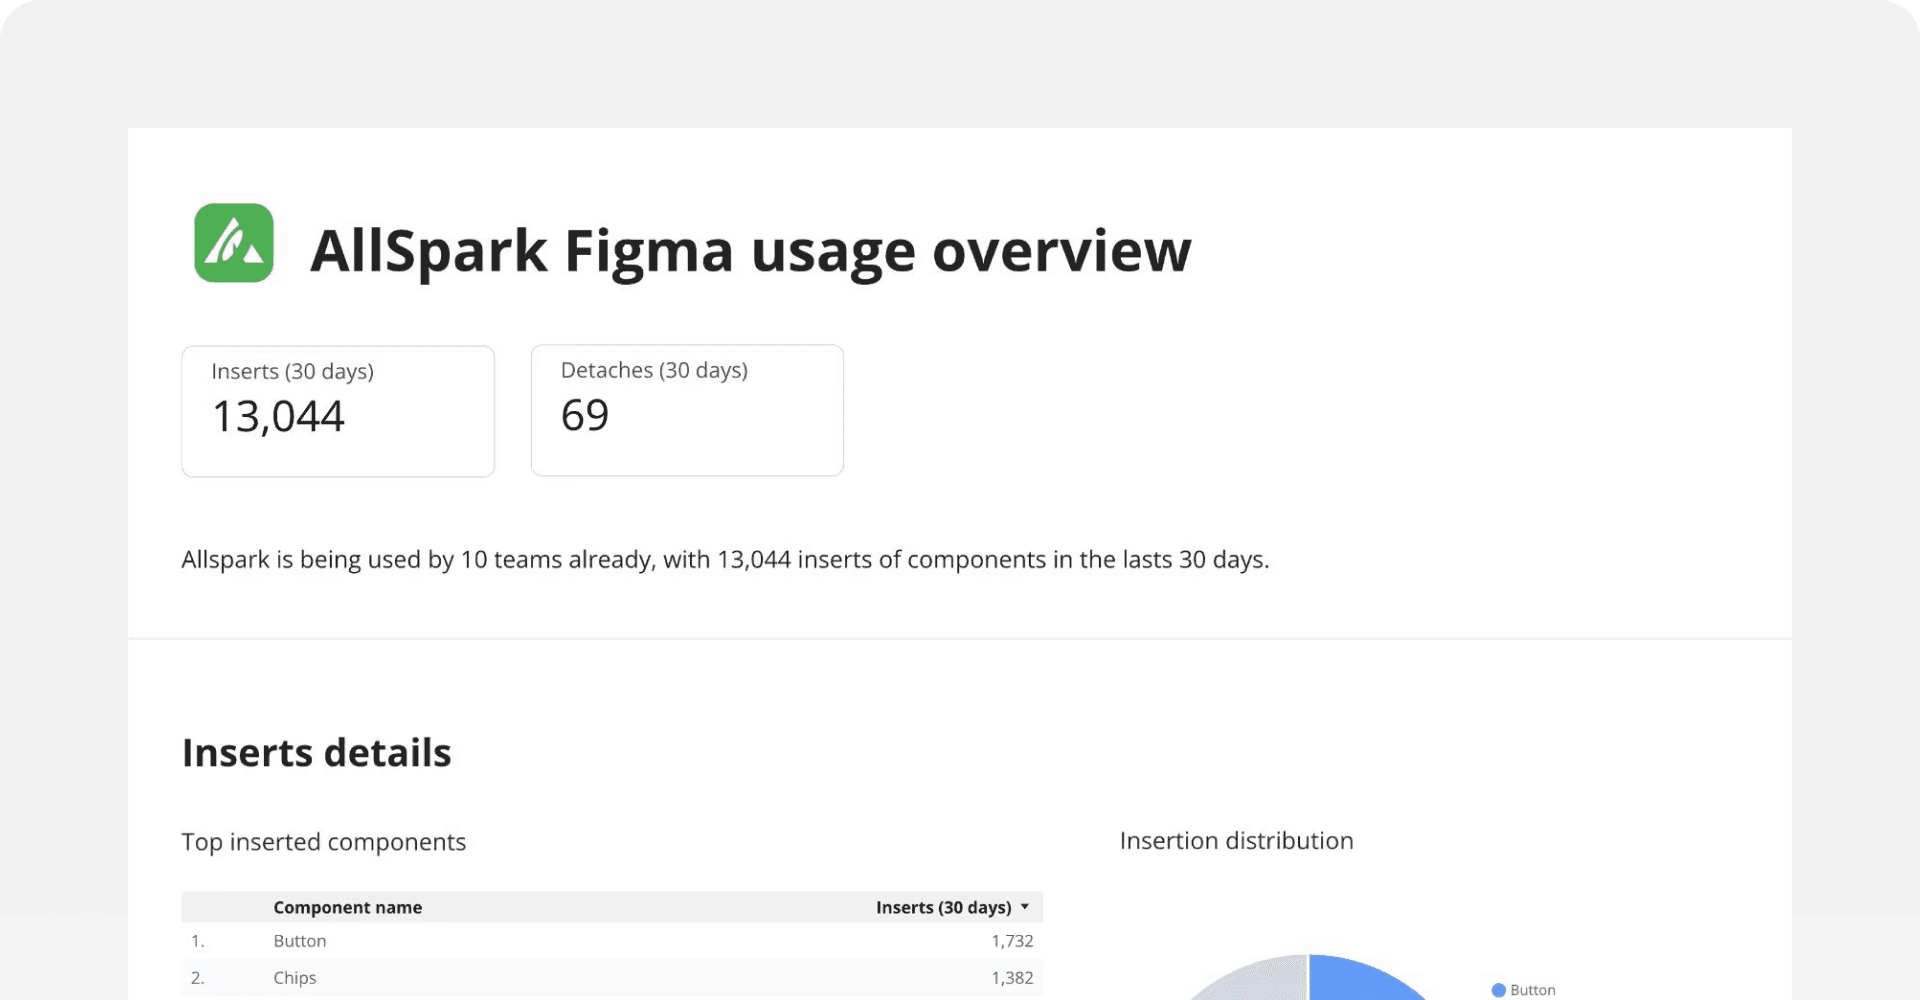Click the Component name column header
Screen dimensions: 1920x1000
(348, 907)
